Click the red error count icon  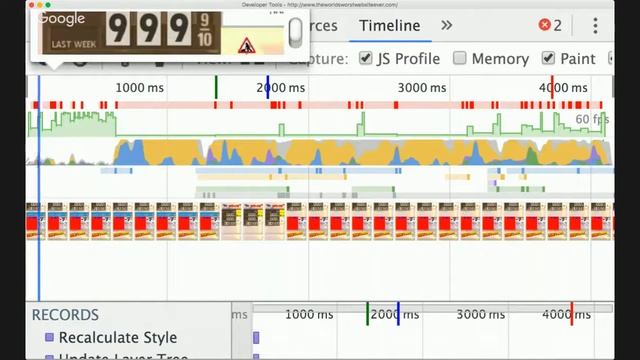[x=544, y=25]
